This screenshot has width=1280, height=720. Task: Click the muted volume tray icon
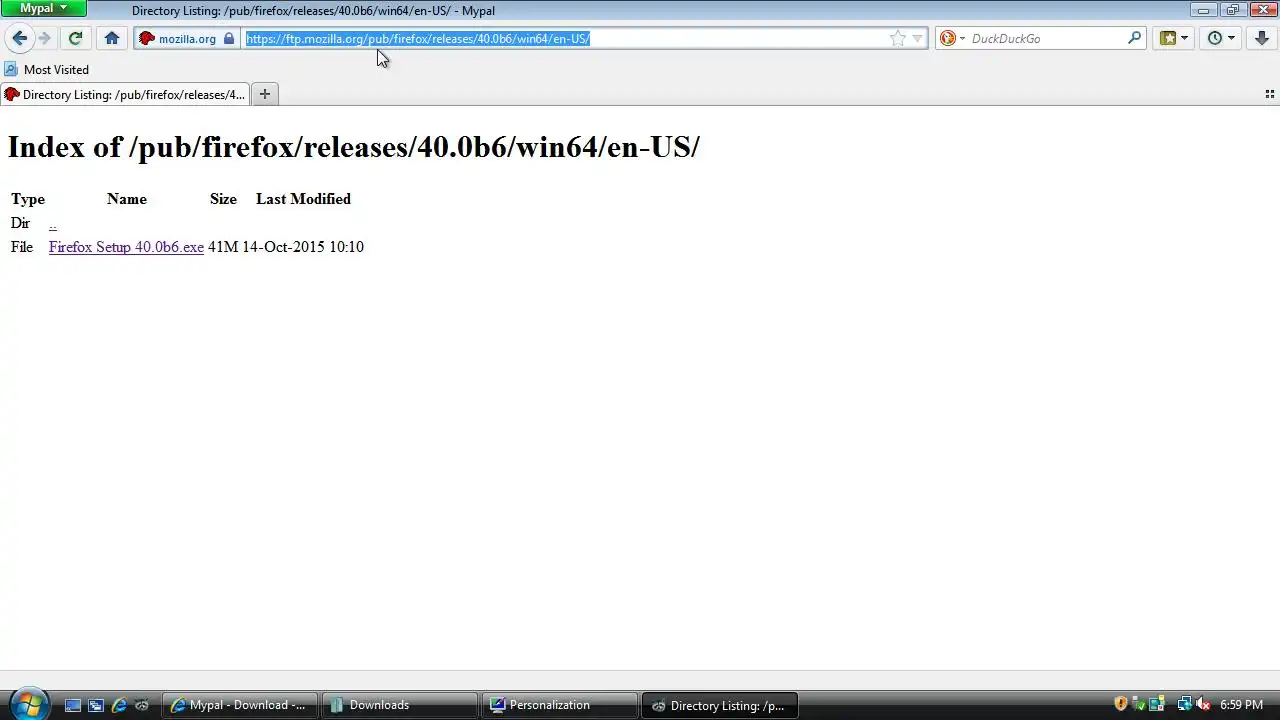[1203, 704]
